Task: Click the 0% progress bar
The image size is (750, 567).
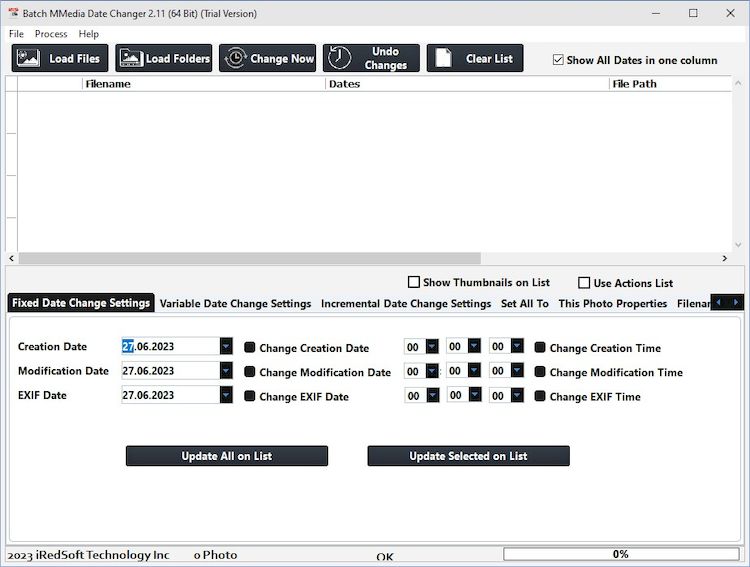Action: point(621,554)
